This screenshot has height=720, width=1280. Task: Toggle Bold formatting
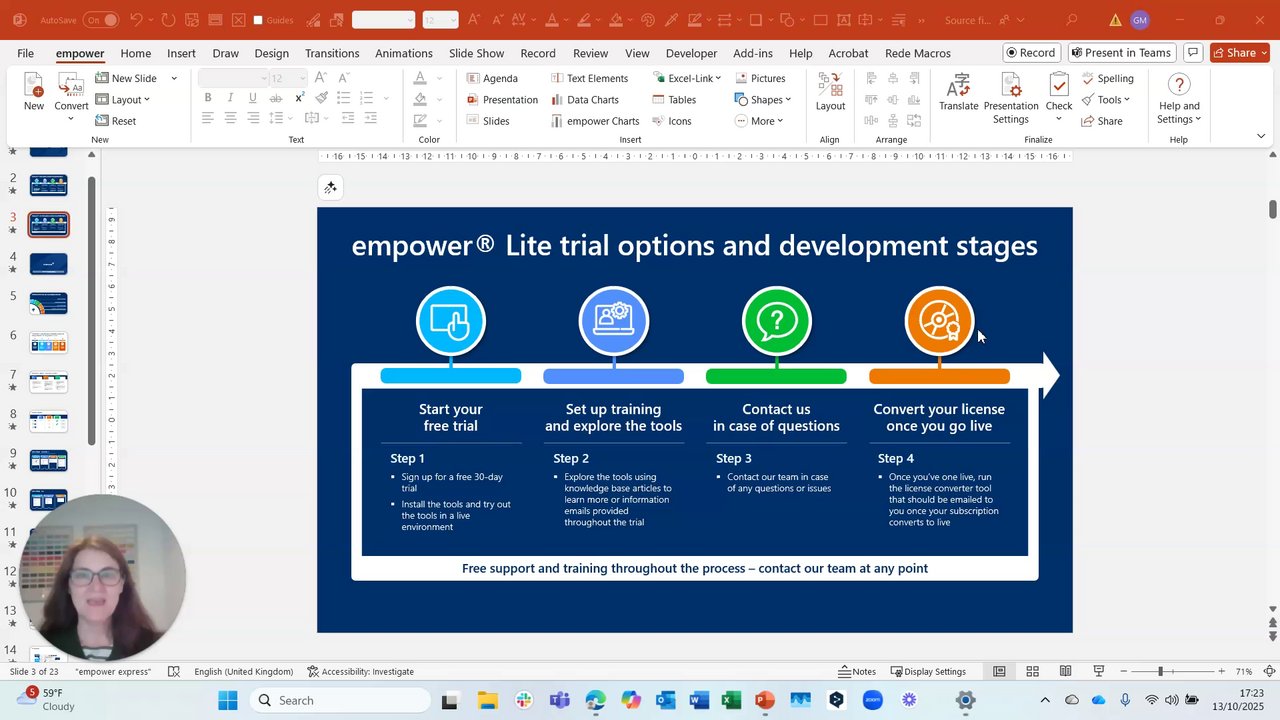coord(208,98)
